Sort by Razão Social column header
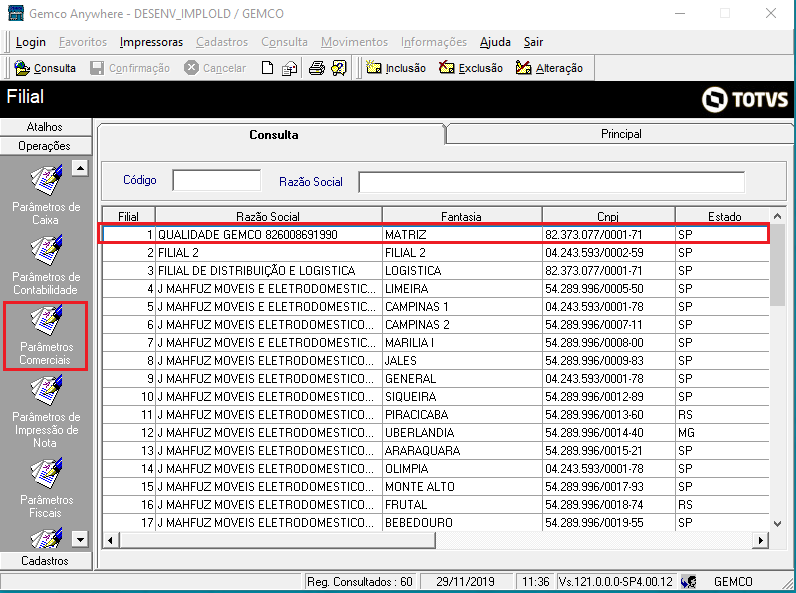 (x=268, y=216)
